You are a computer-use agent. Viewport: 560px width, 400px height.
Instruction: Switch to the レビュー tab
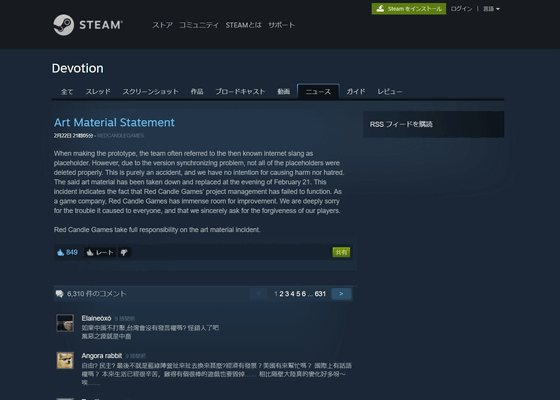pyautogui.click(x=390, y=92)
